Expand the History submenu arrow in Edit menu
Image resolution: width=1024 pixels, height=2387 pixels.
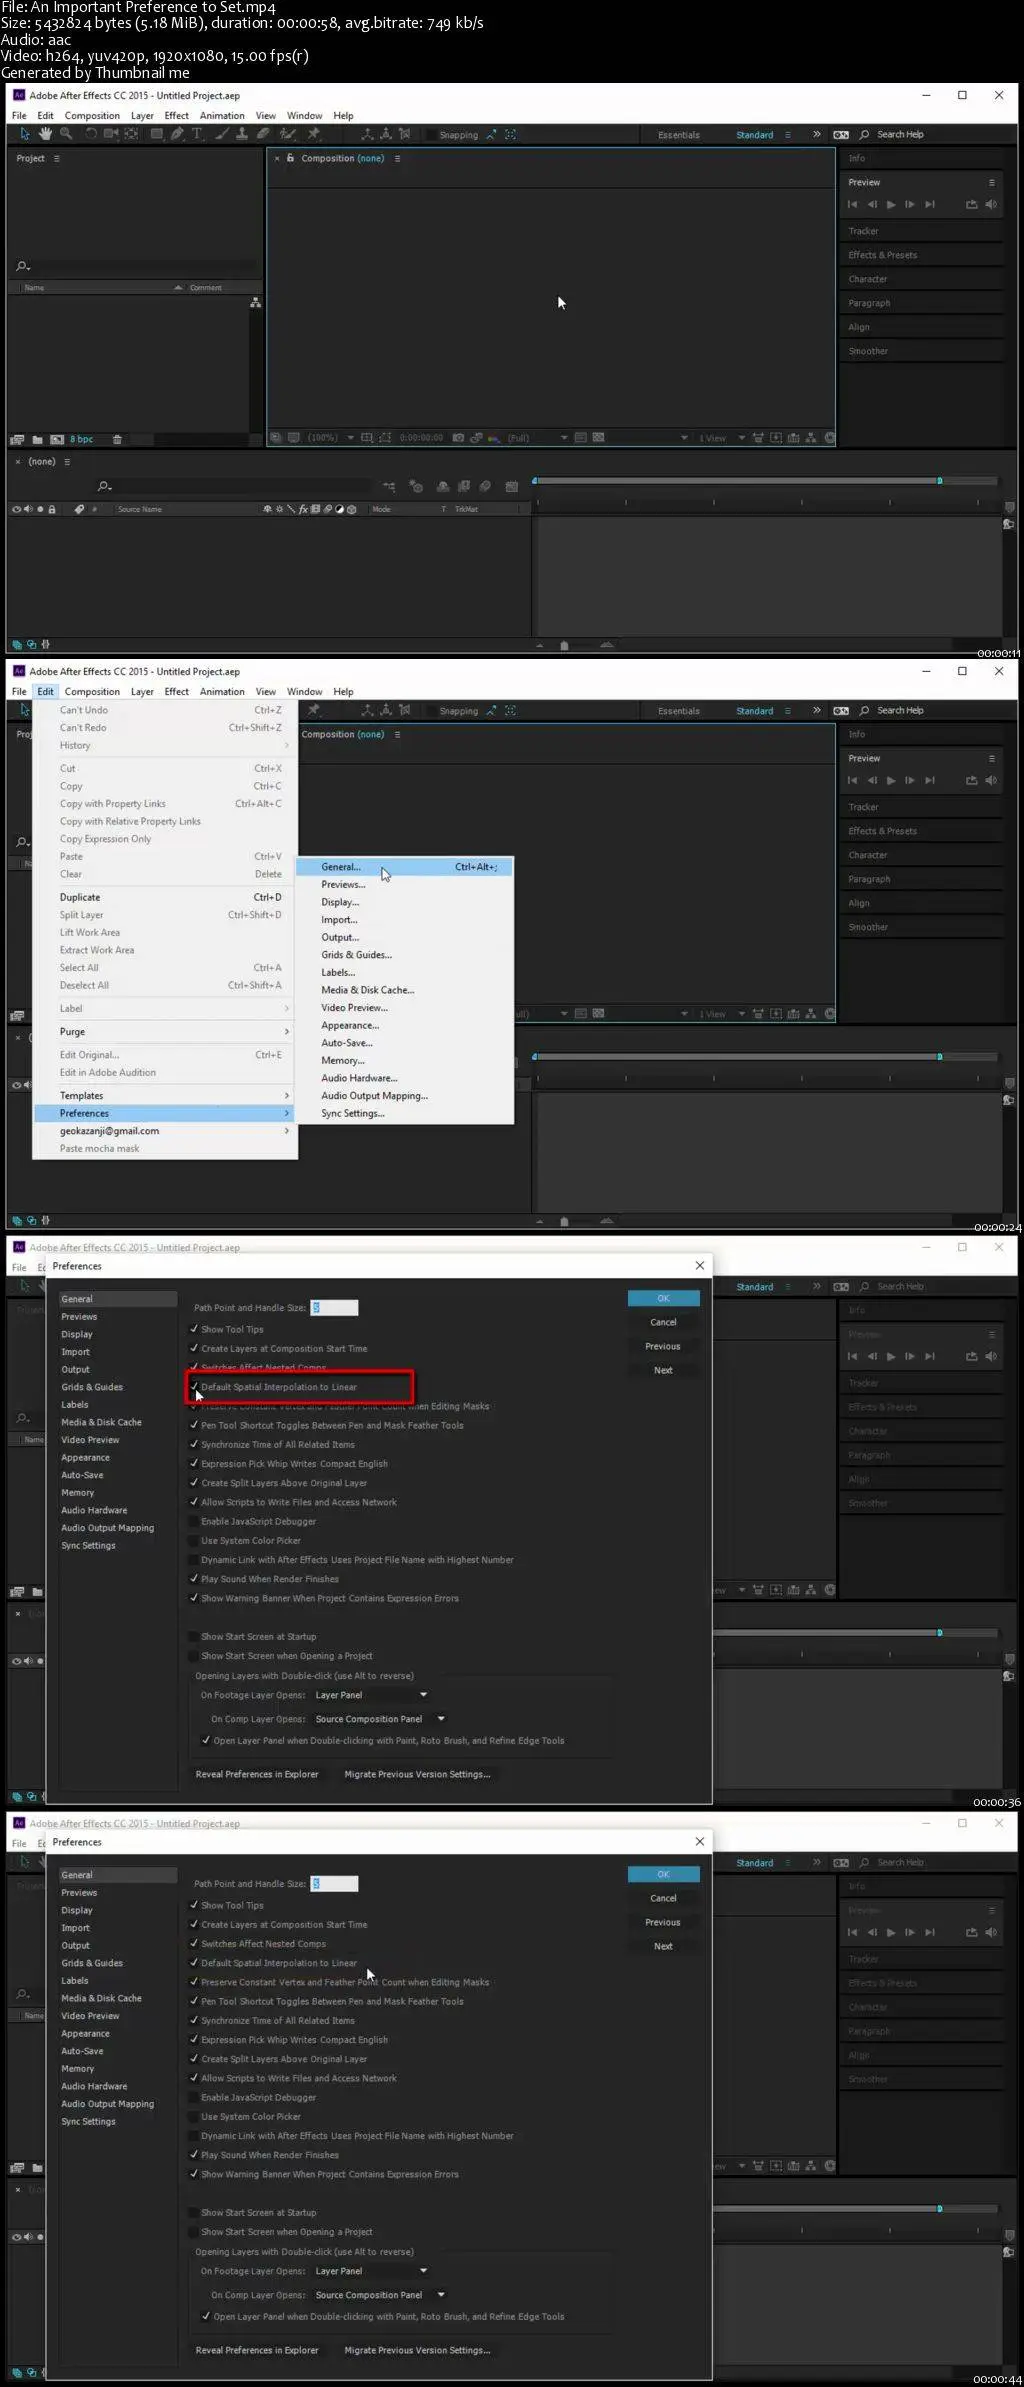pyautogui.click(x=286, y=745)
